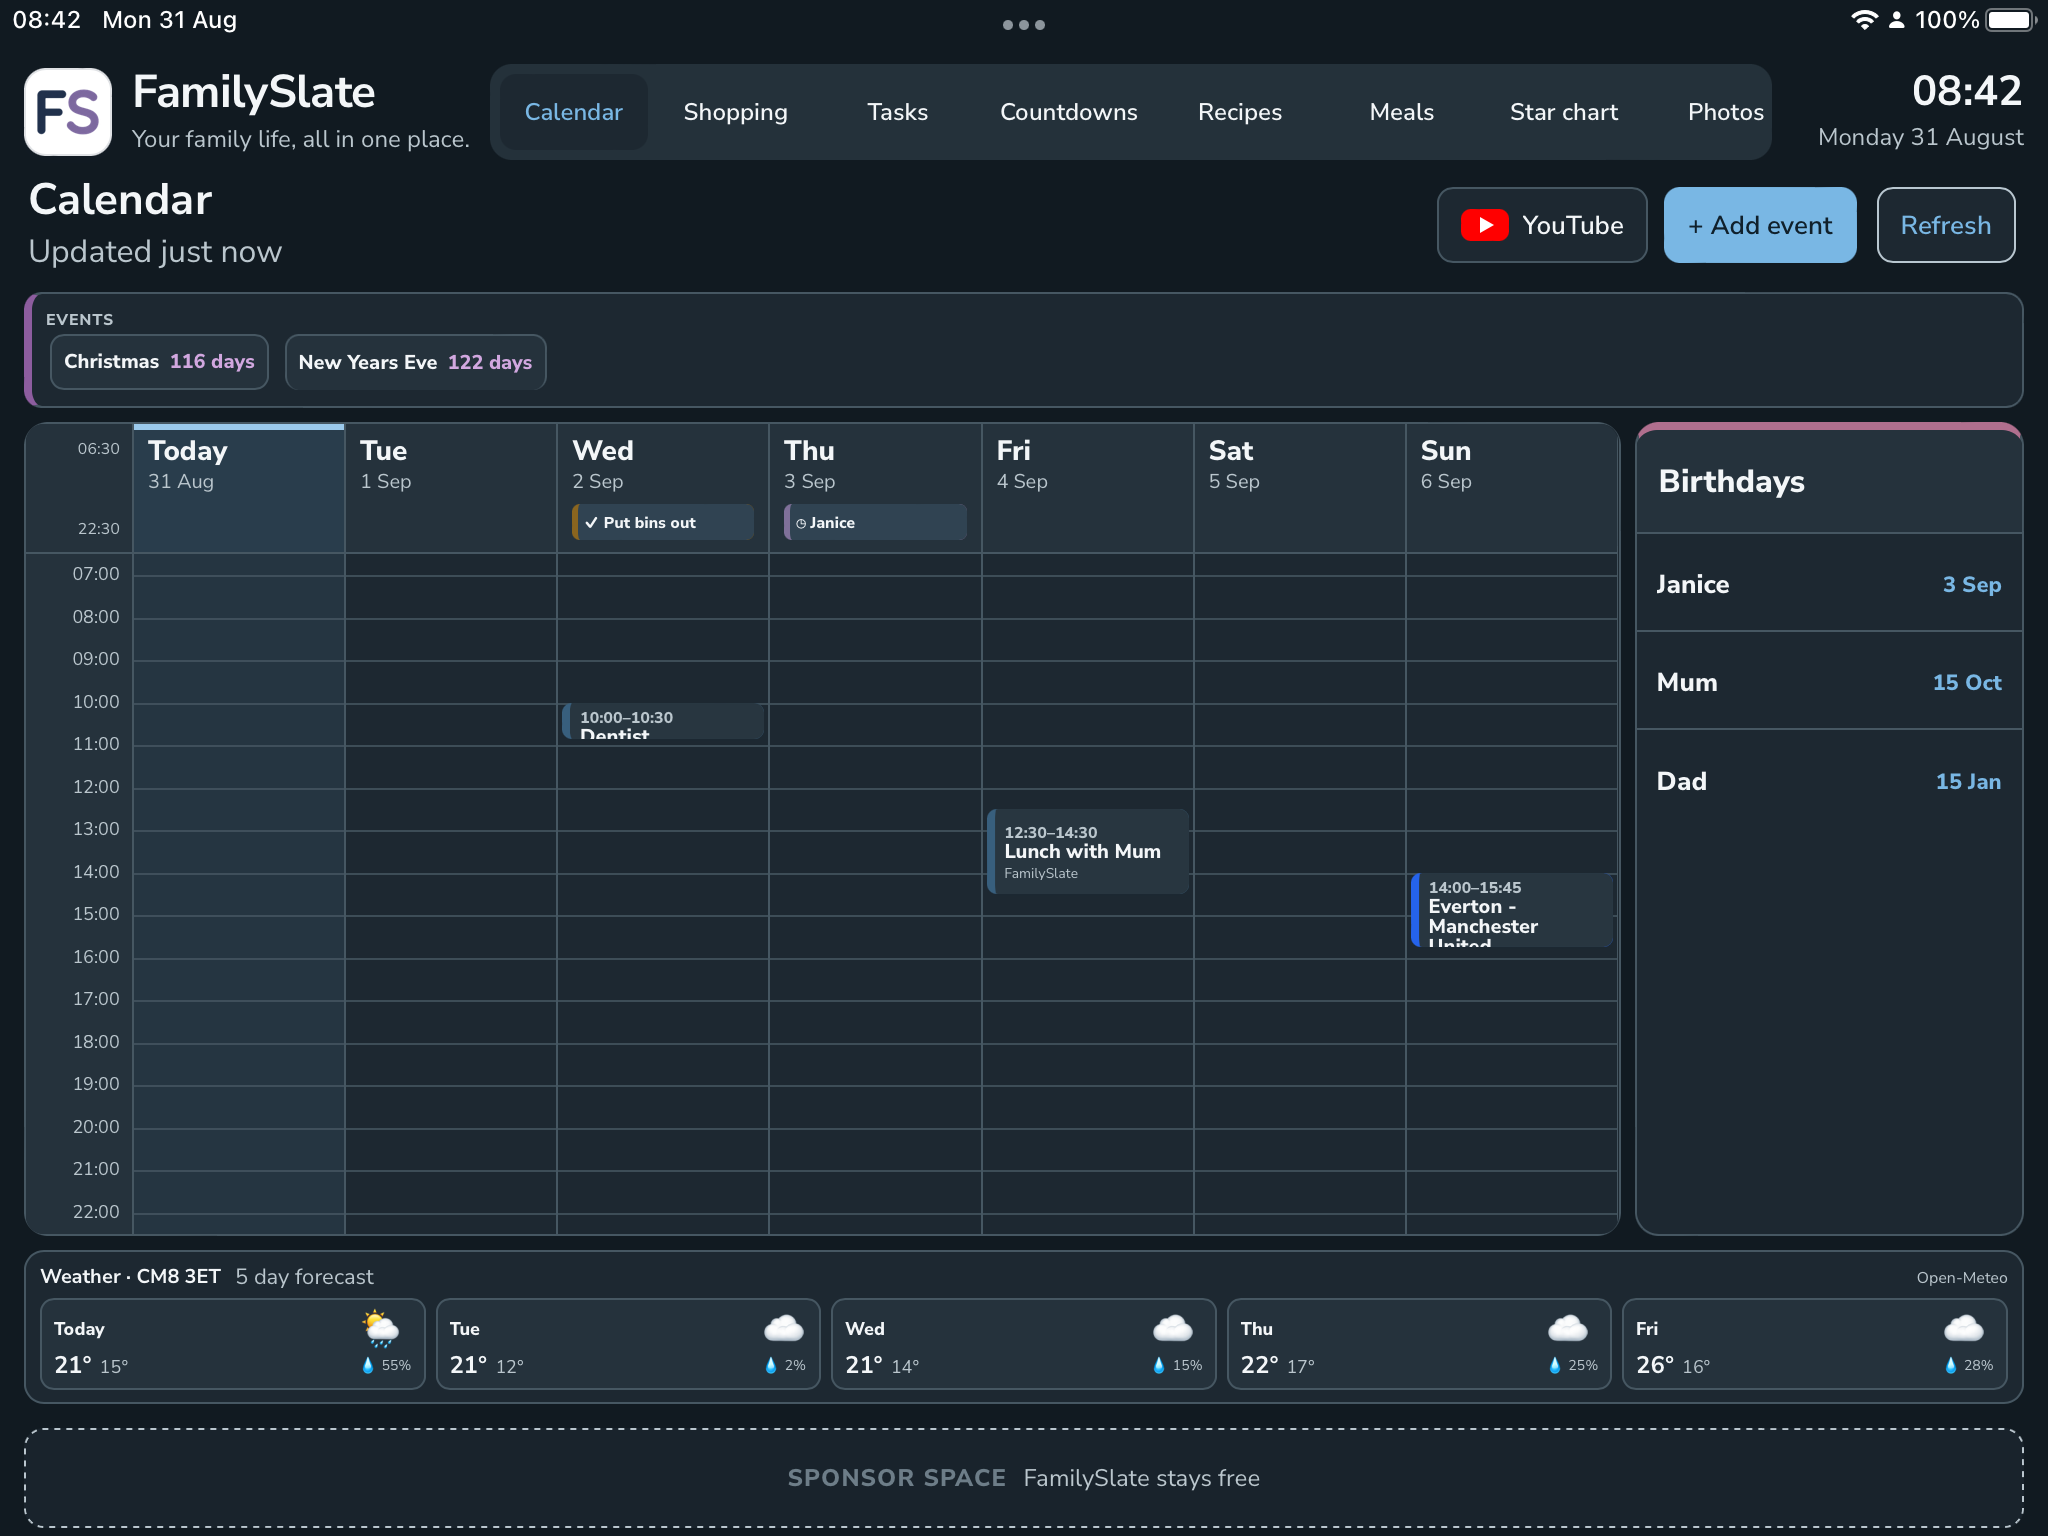
Task: Click the red YouTube play icon
Action: [x=1485, y=225]
